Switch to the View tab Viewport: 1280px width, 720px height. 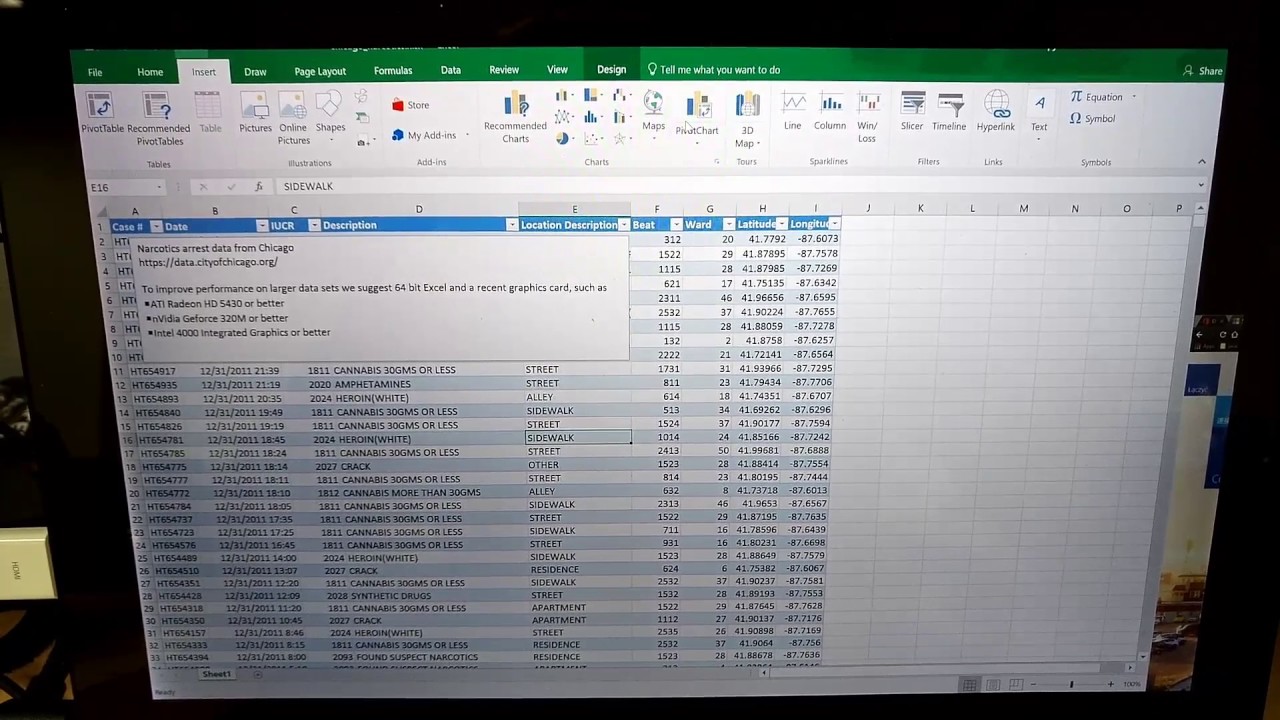click(x=557, y=70)
